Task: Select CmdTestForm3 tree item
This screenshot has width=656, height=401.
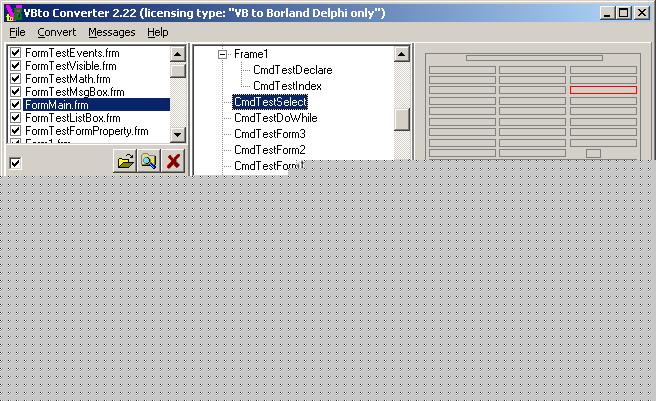Action: pos(270,134)
